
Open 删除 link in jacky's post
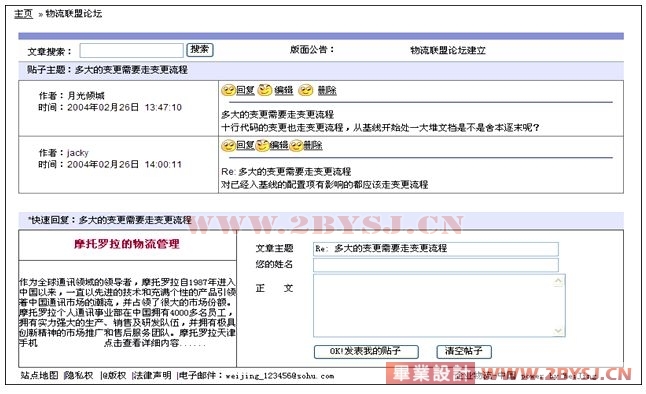(313, 145)
